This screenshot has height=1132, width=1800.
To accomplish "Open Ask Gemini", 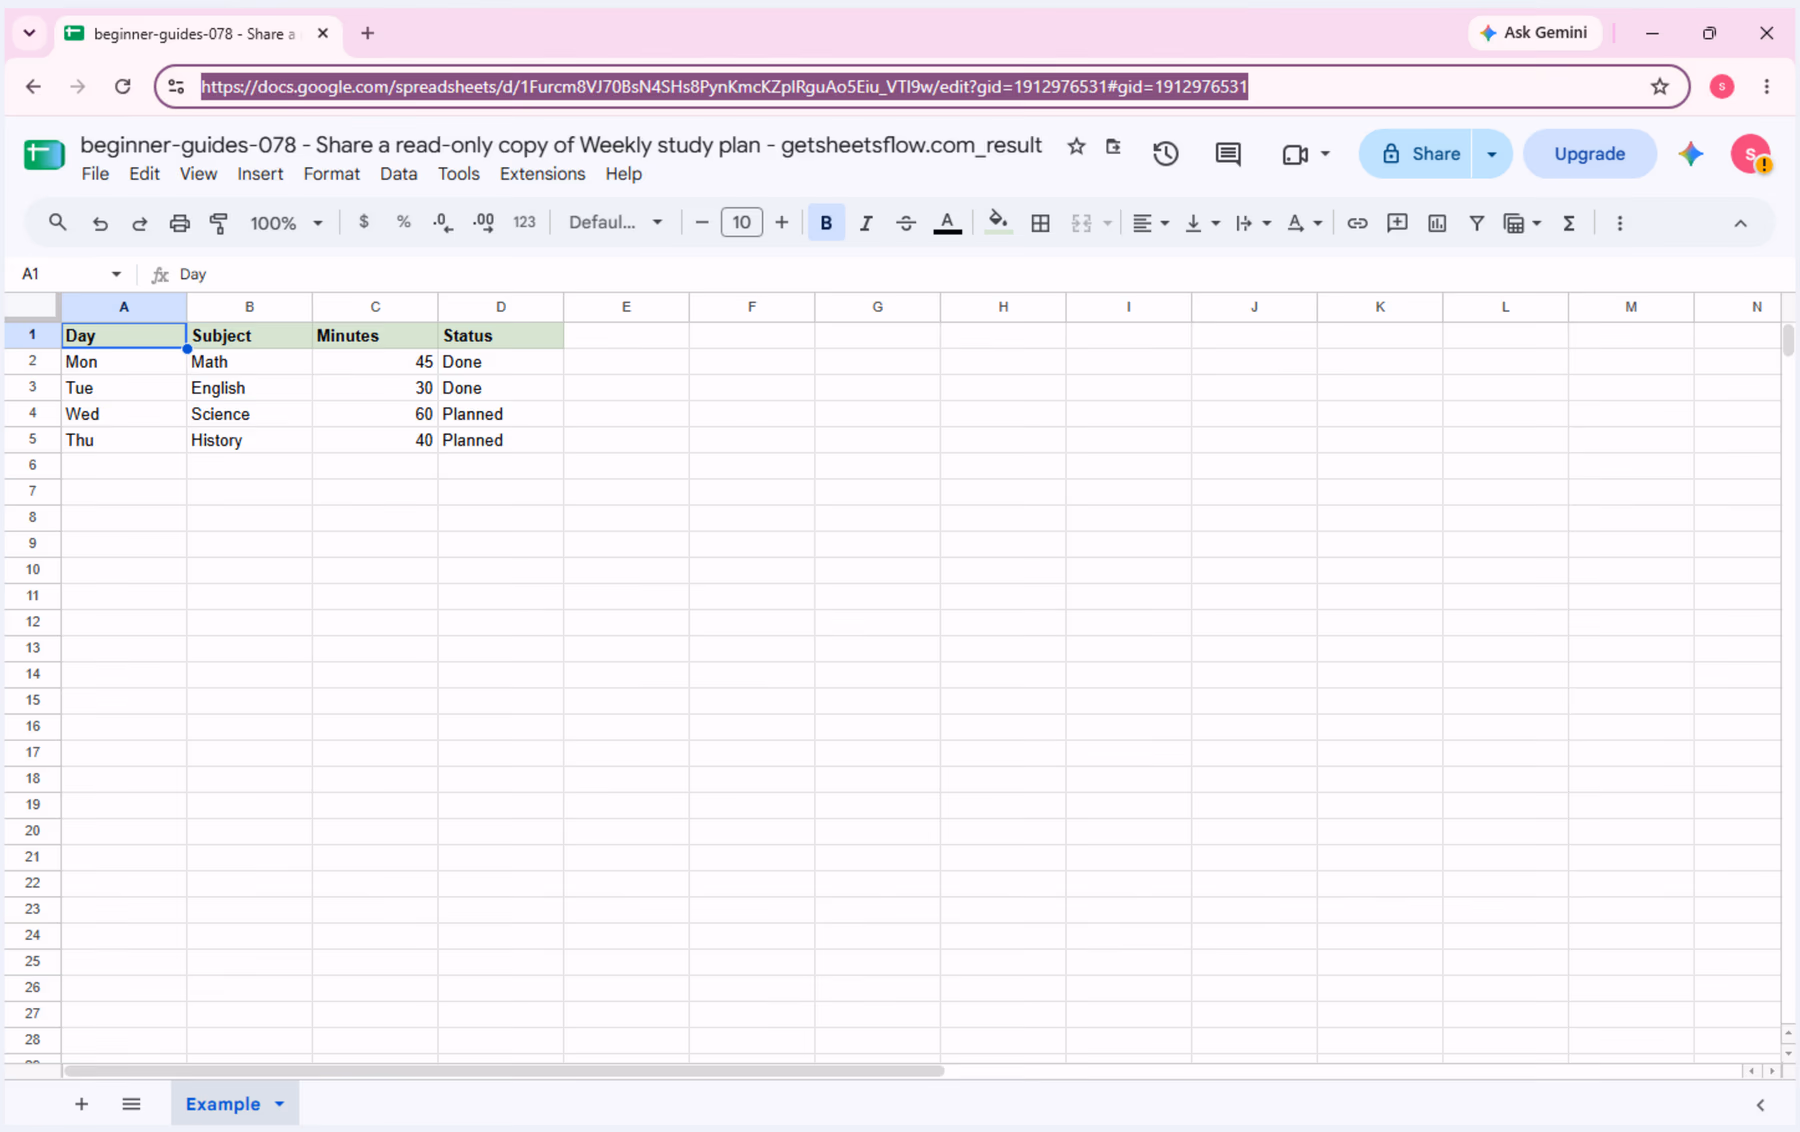I will tap(1534, 33).
